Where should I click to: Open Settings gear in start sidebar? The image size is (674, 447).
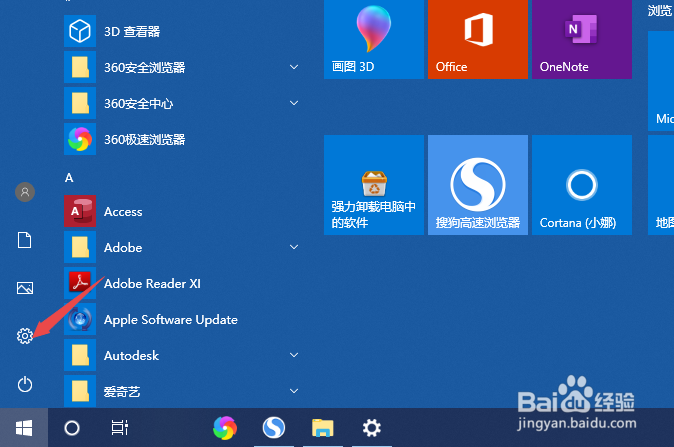tap(25, 336)
